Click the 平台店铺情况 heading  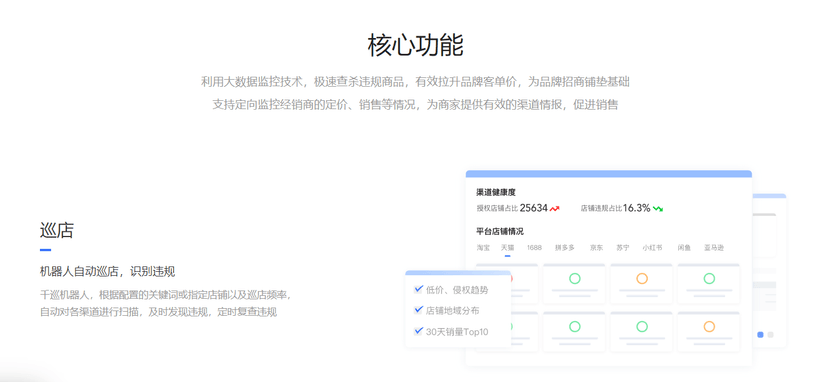500,231
